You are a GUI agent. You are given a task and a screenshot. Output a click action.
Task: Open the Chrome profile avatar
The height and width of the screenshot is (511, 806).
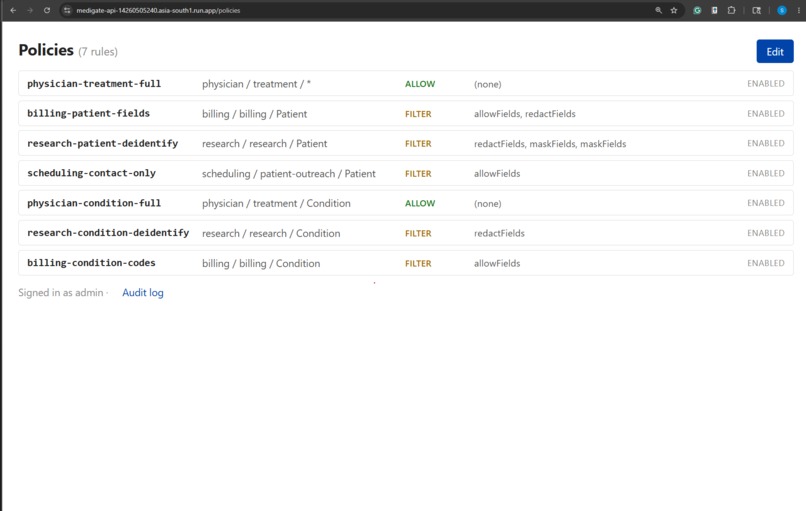coord(782,10)
